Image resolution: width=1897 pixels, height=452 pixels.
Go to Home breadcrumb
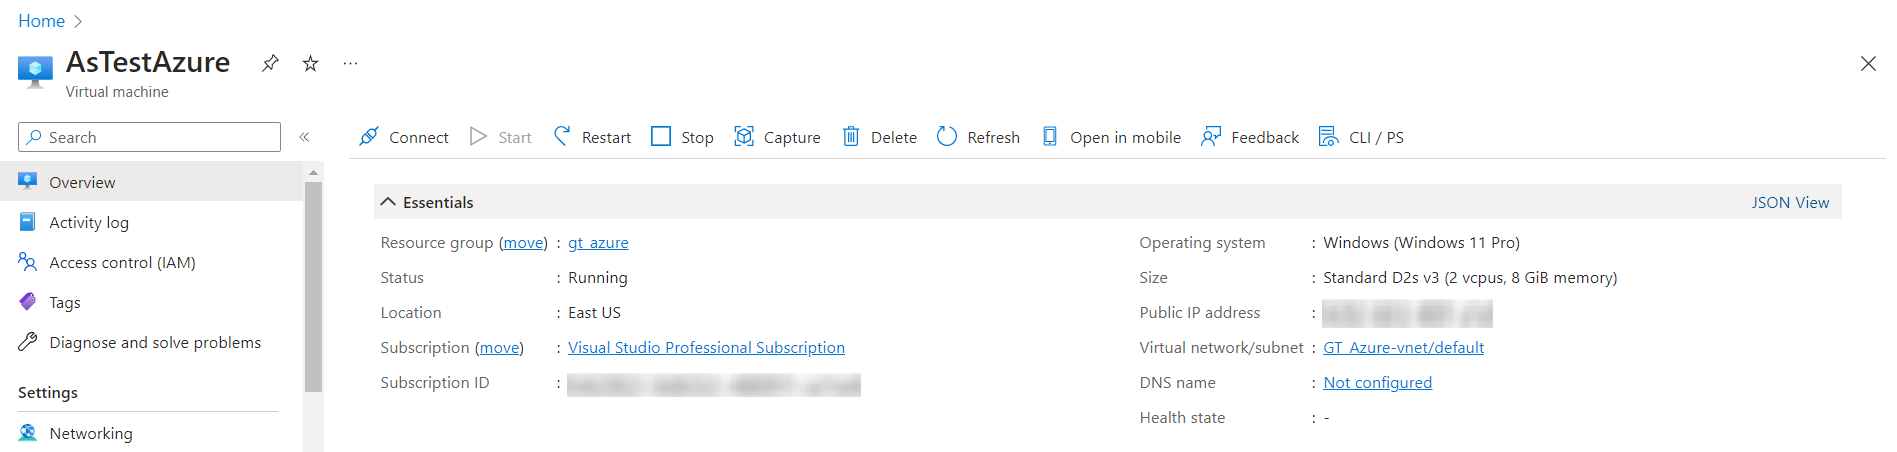click(x=41, y=21)
